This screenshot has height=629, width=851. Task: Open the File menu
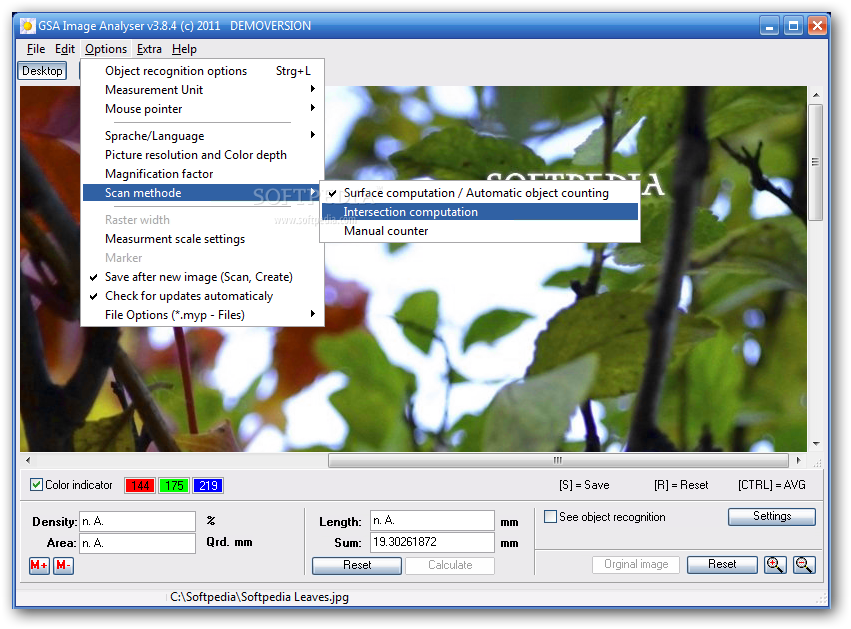click(x=36, y=49)
